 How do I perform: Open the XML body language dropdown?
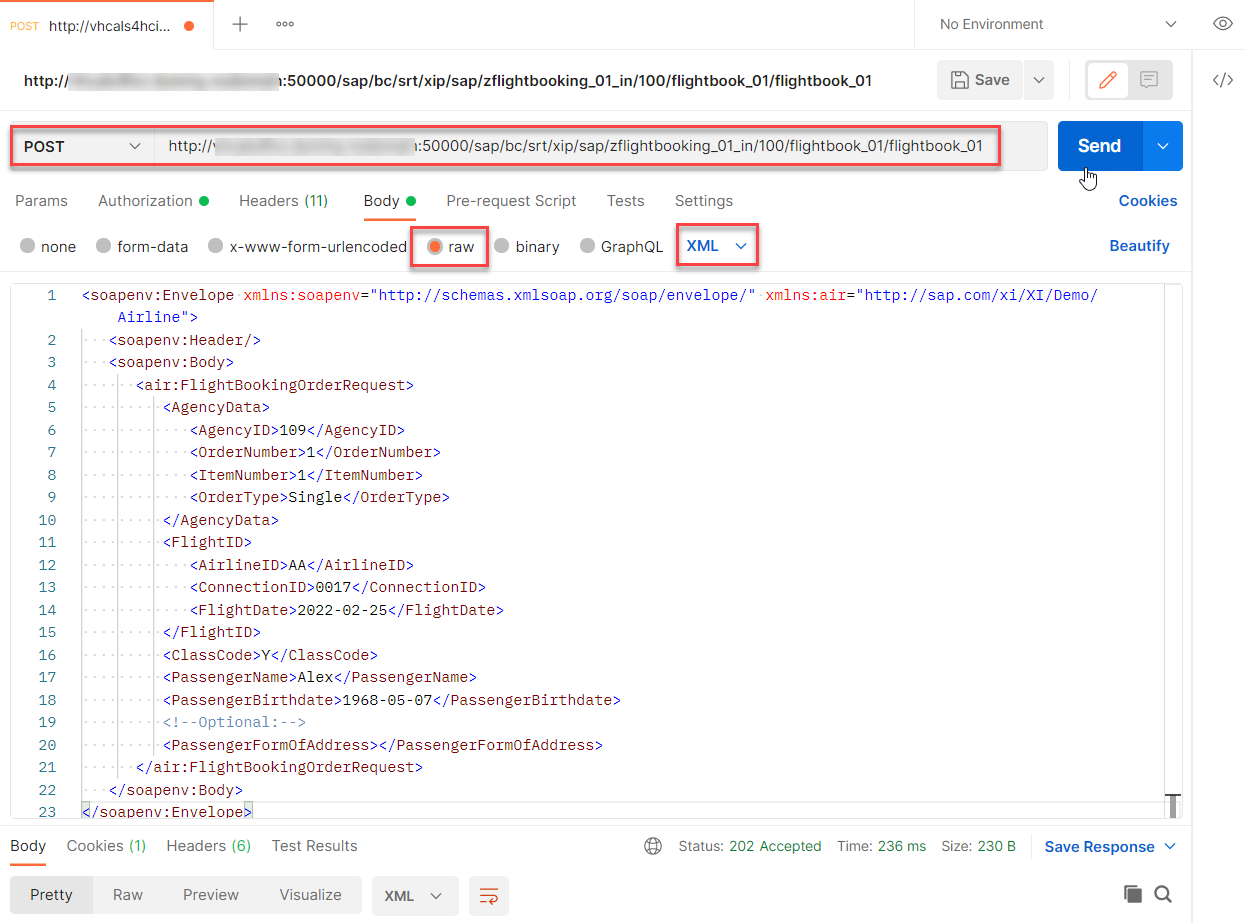717,245
